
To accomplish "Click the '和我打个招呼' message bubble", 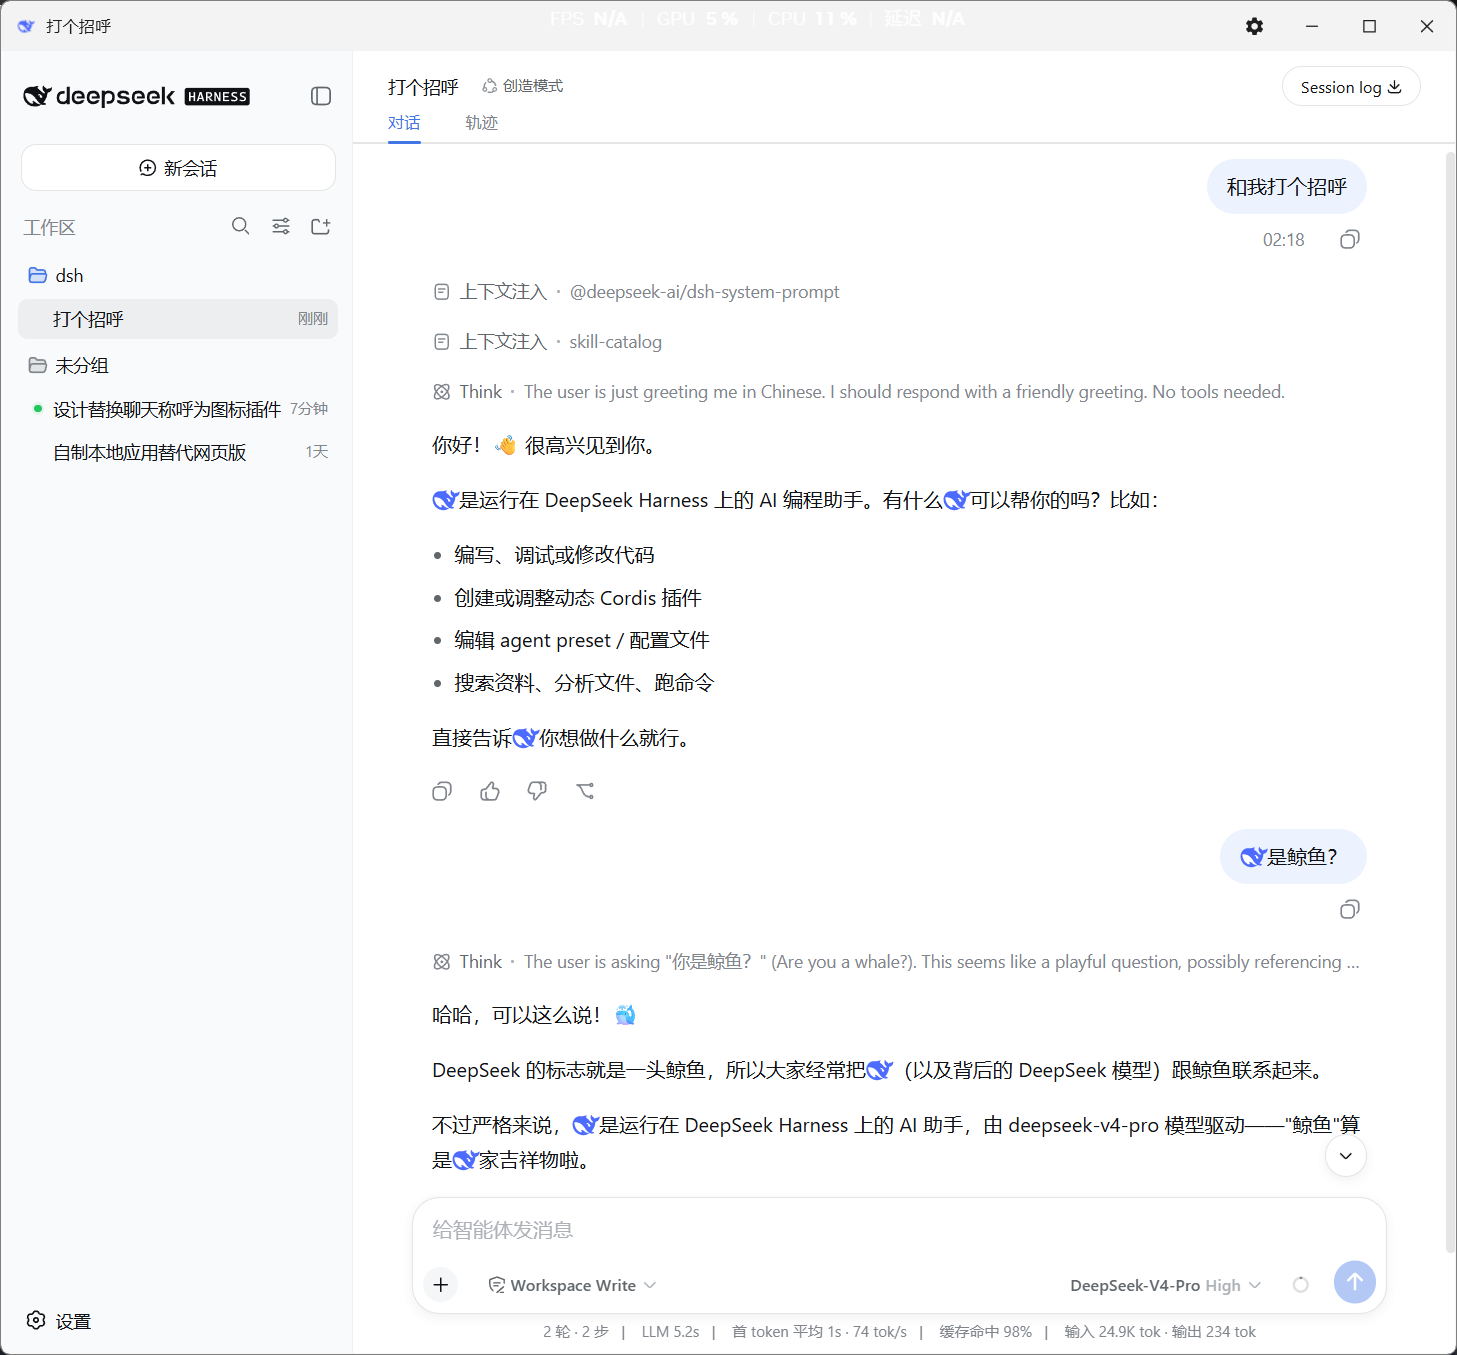I will pyautogui.click(x=1287, y=187).
